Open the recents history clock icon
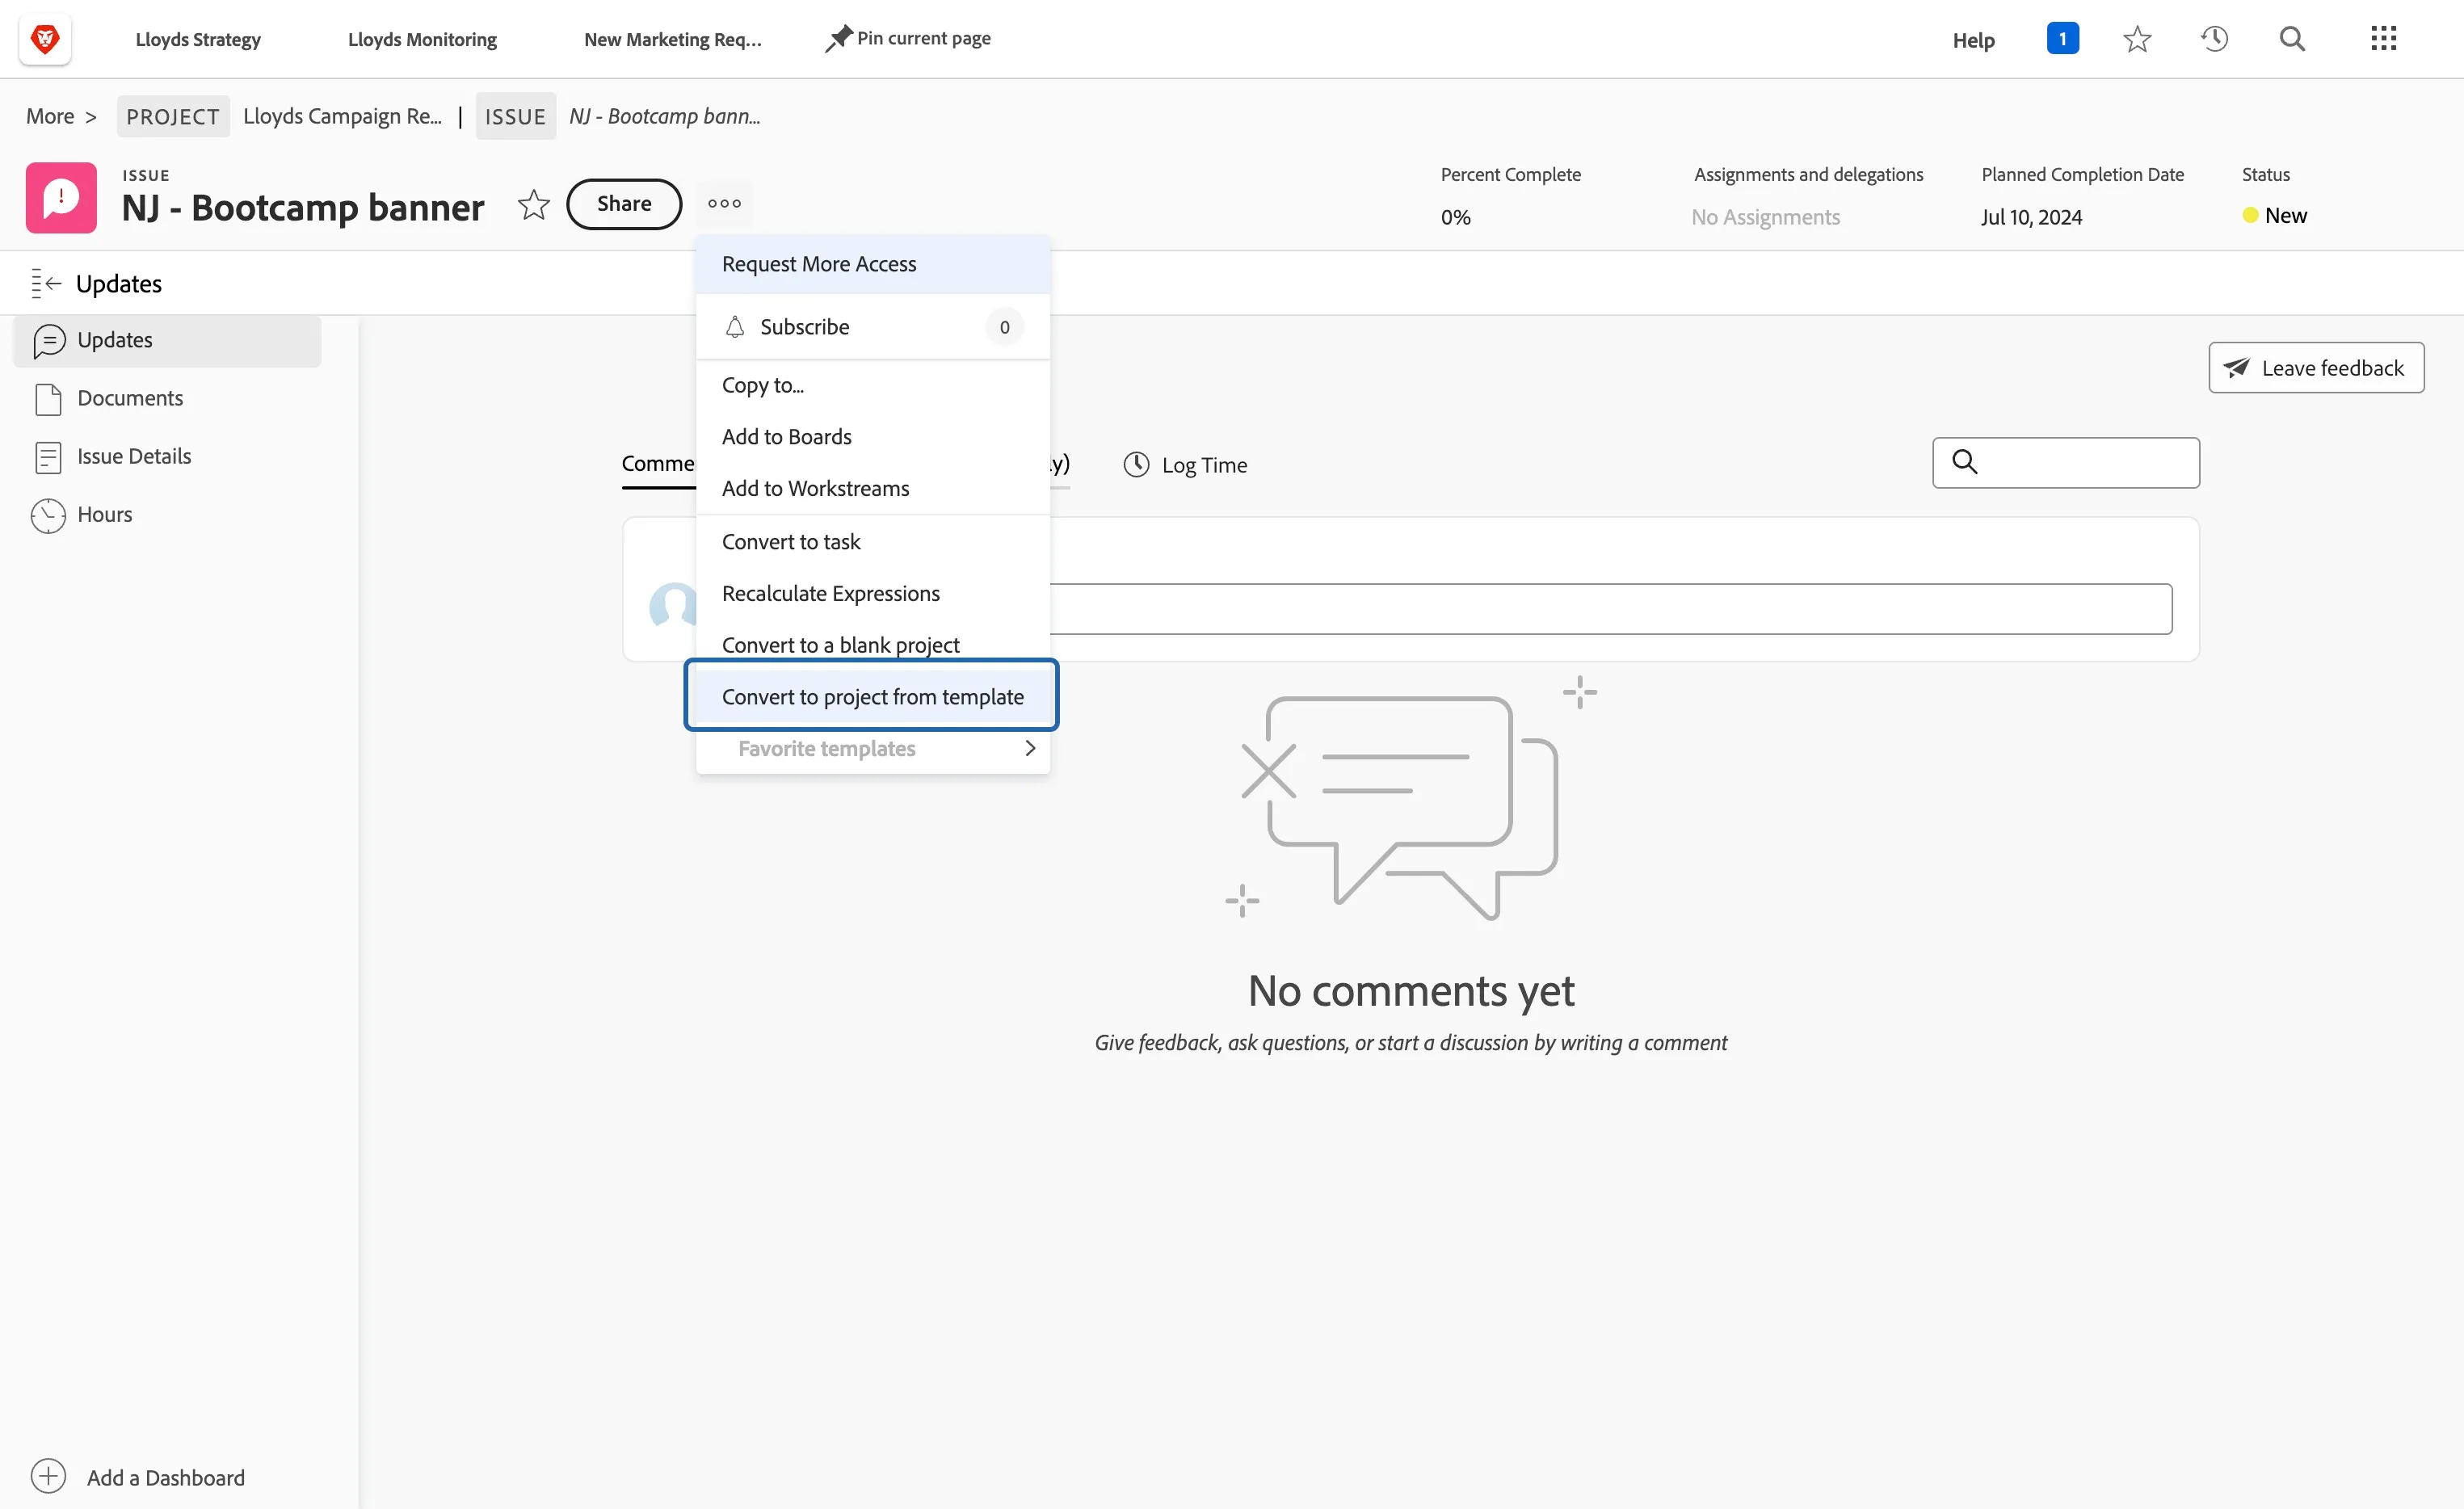Viewport: 2464px width, 1509px height. [x=2214, y=39]
